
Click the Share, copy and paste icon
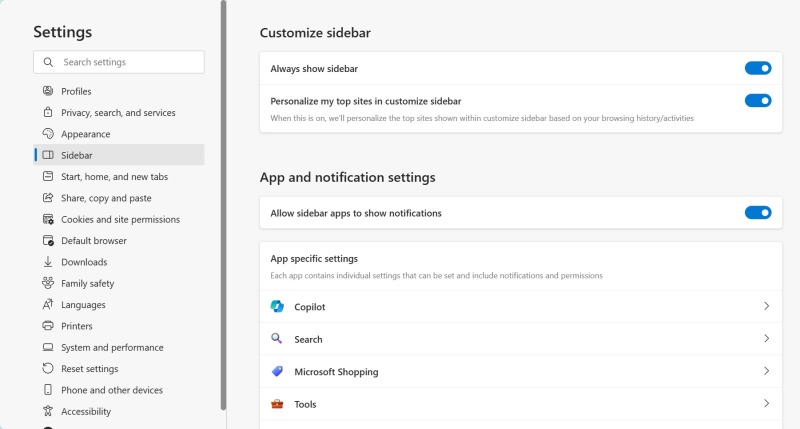click(x=48, y=198)
